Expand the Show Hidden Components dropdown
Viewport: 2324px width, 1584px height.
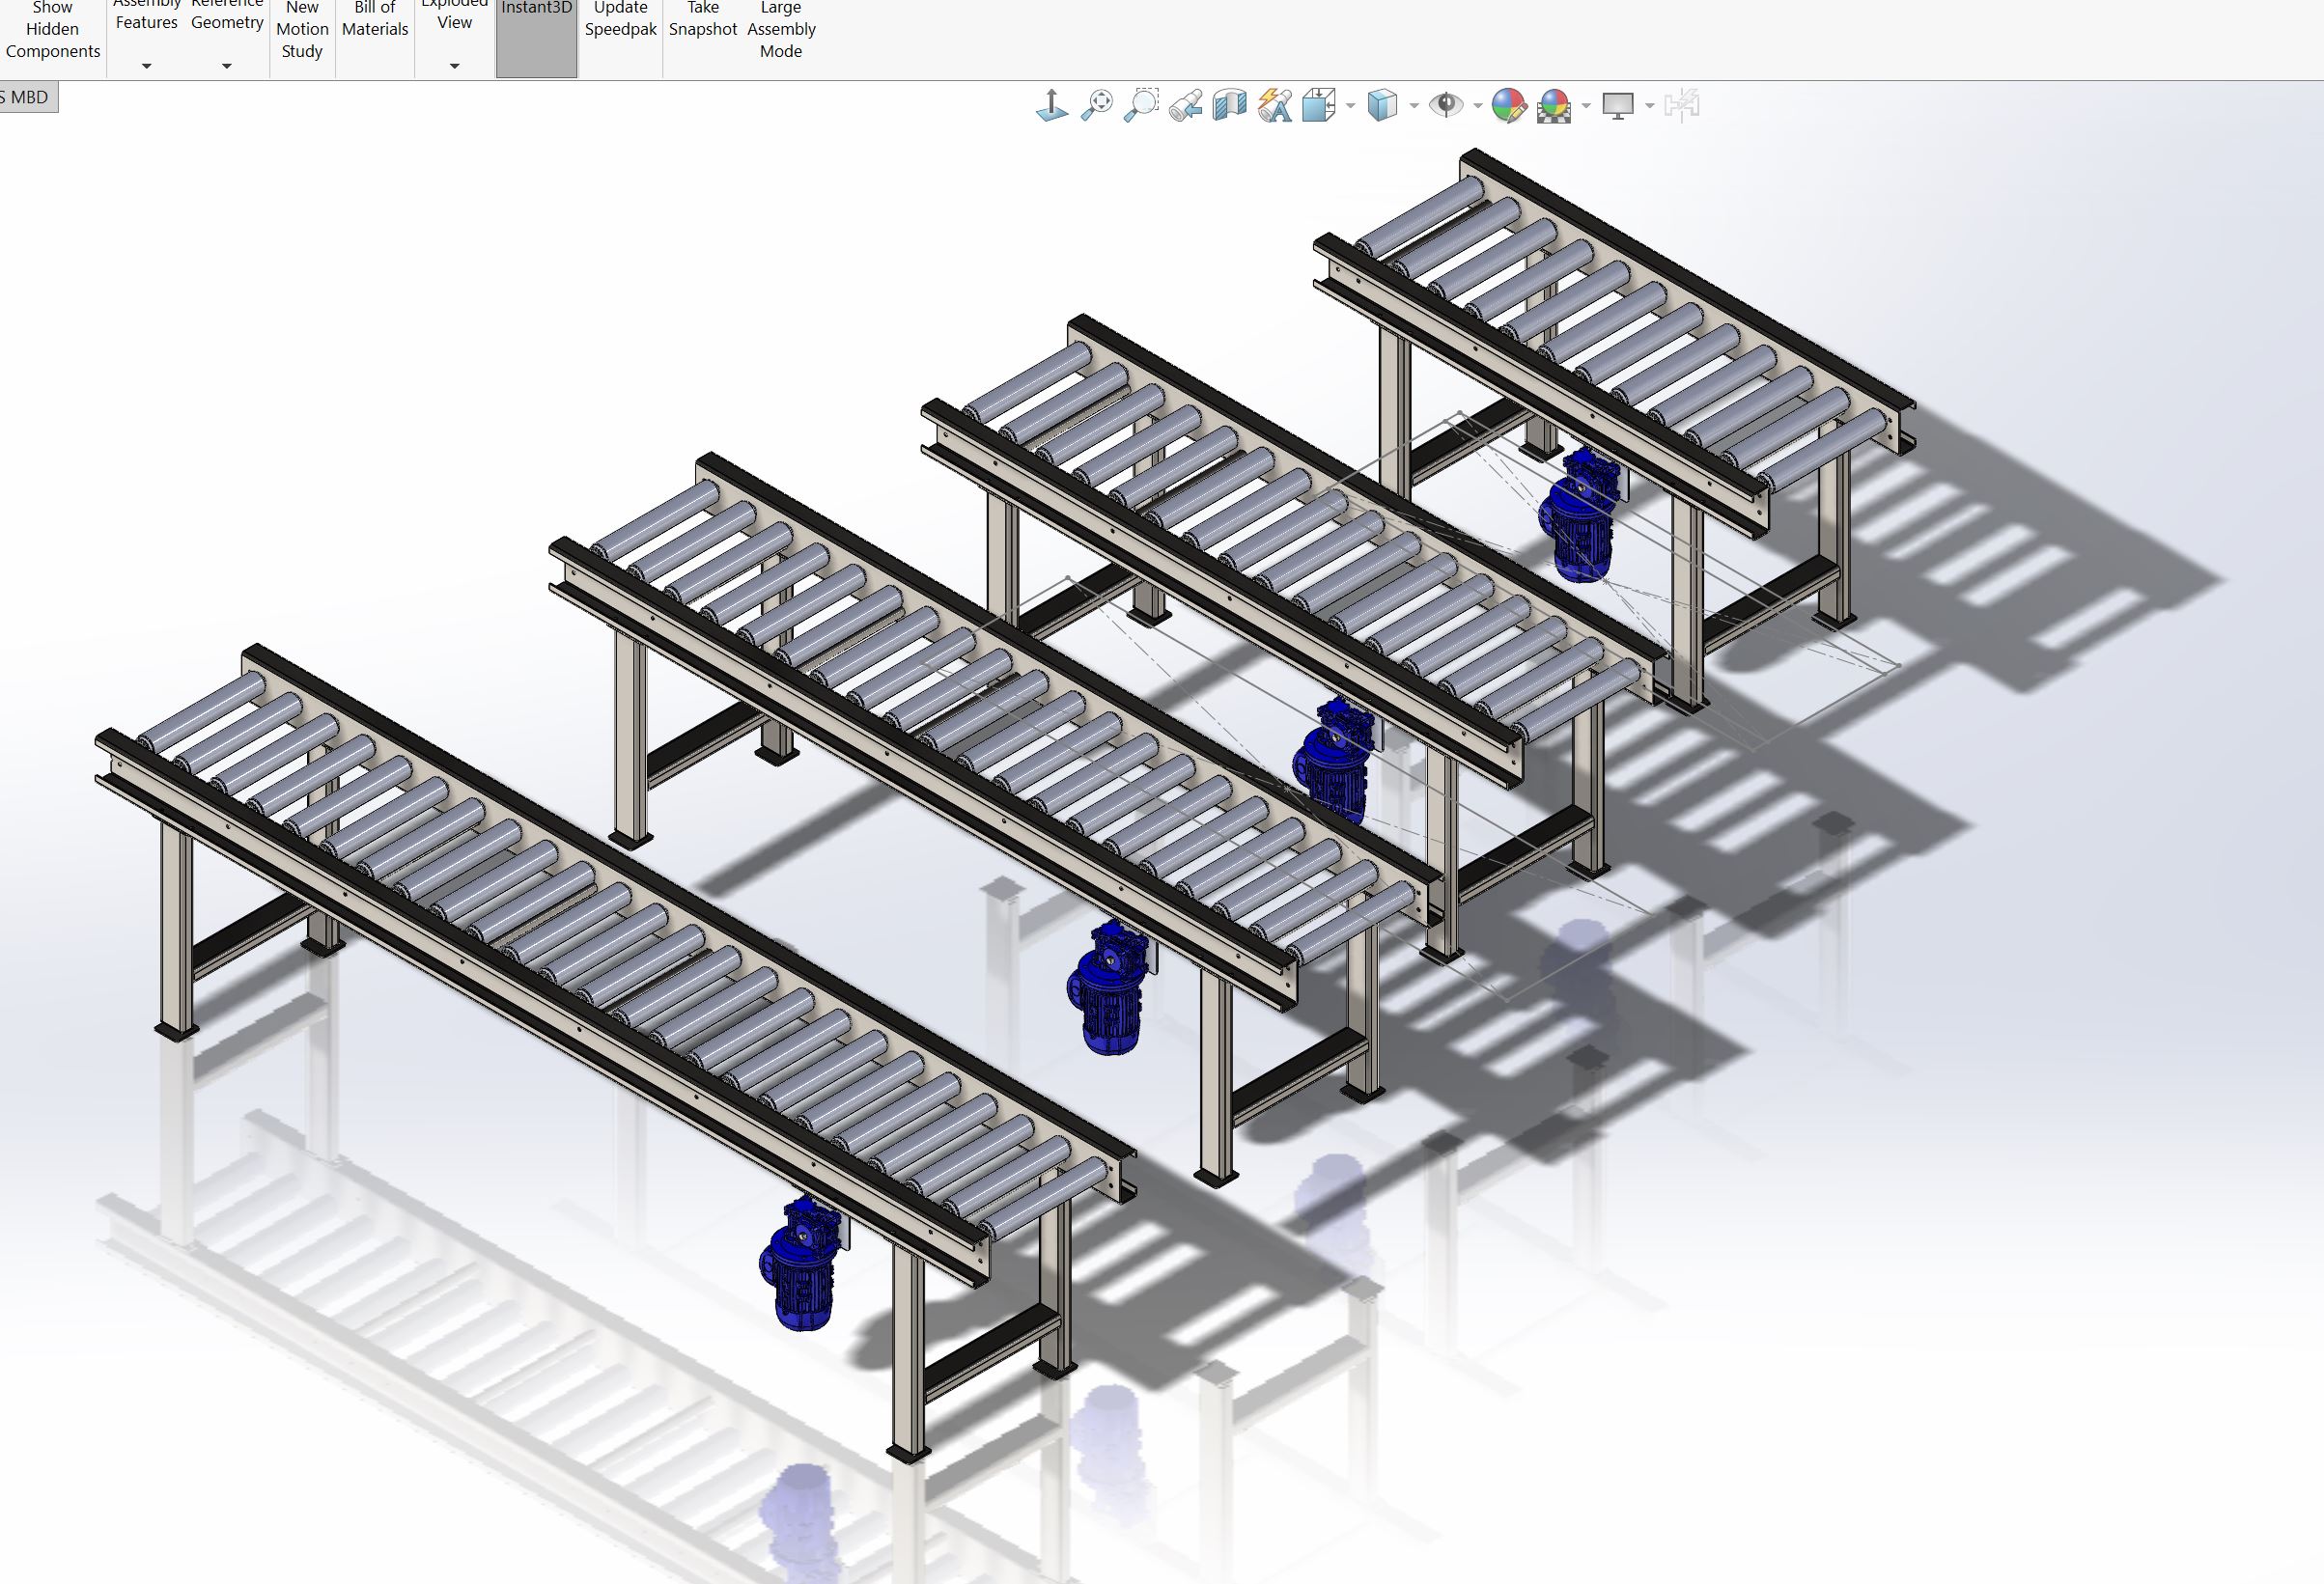(51, 68)
